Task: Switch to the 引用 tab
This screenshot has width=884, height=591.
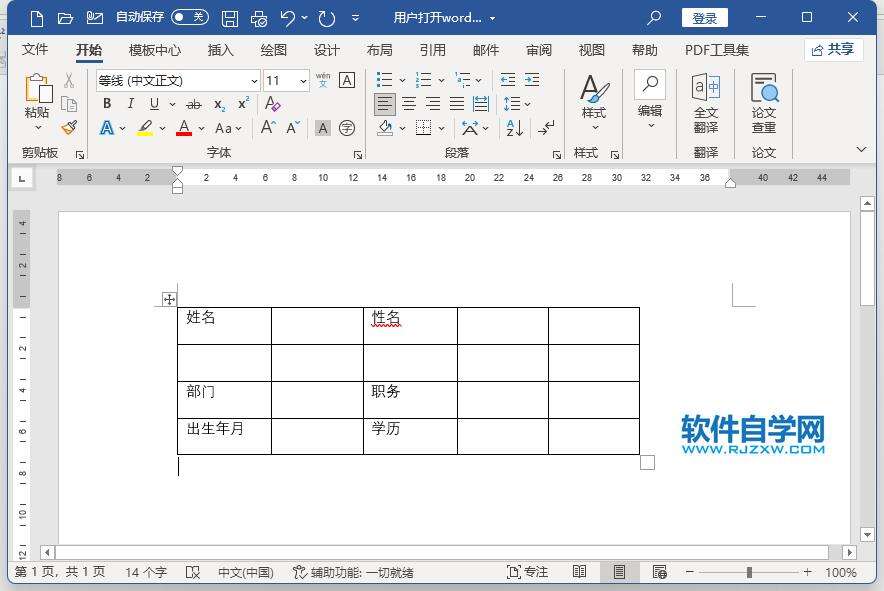Action: tap(432, 50)
